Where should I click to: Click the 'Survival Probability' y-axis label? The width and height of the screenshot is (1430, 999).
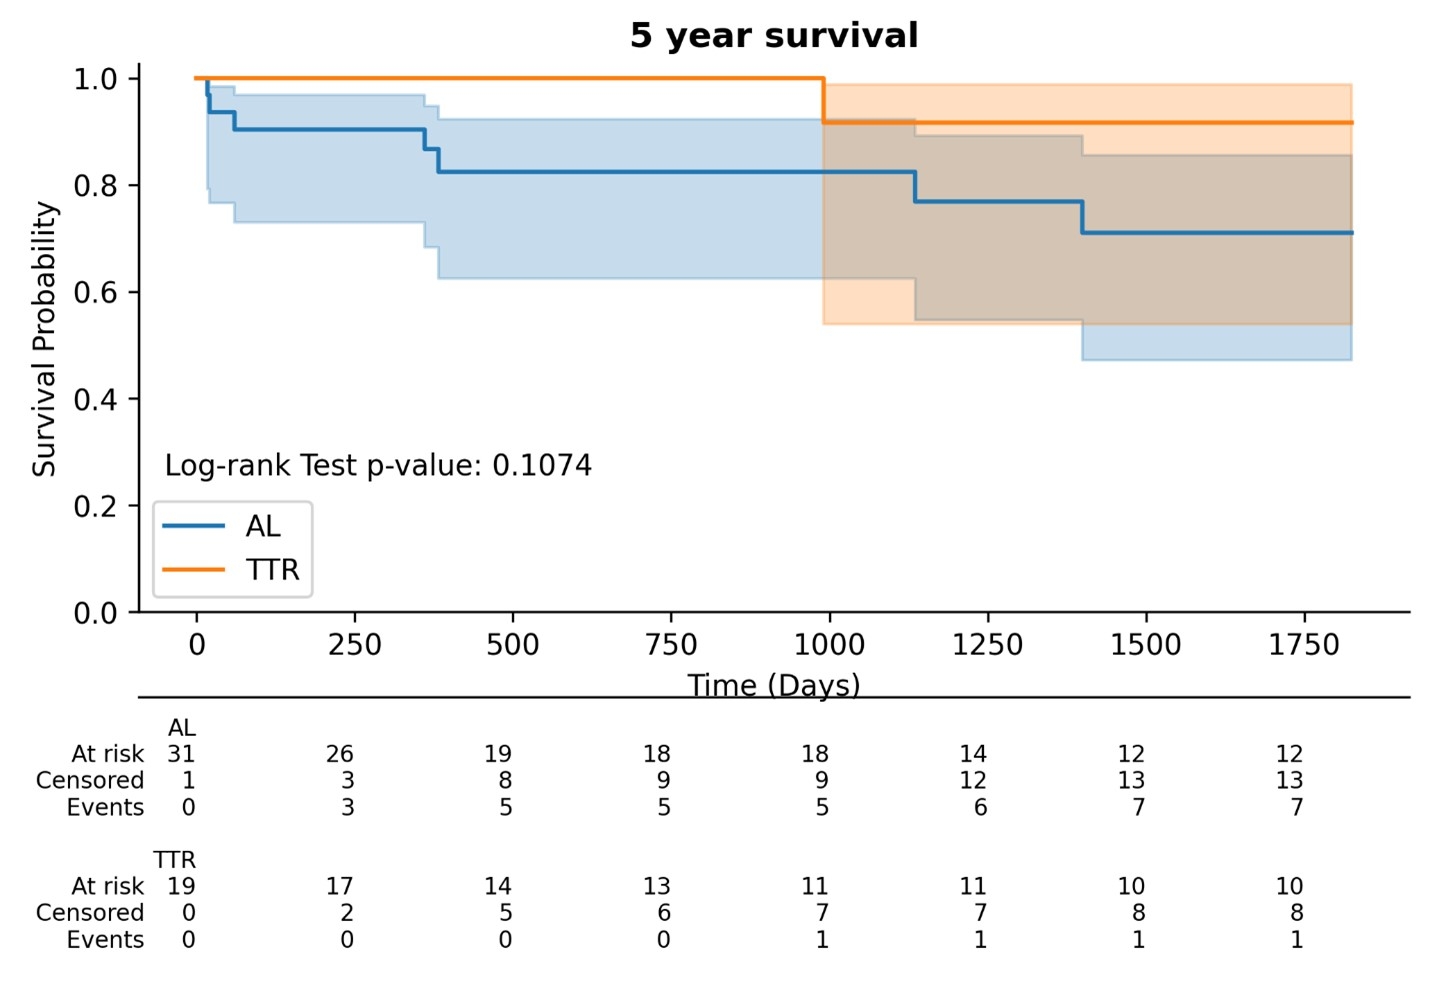click(x=45, y=339)
